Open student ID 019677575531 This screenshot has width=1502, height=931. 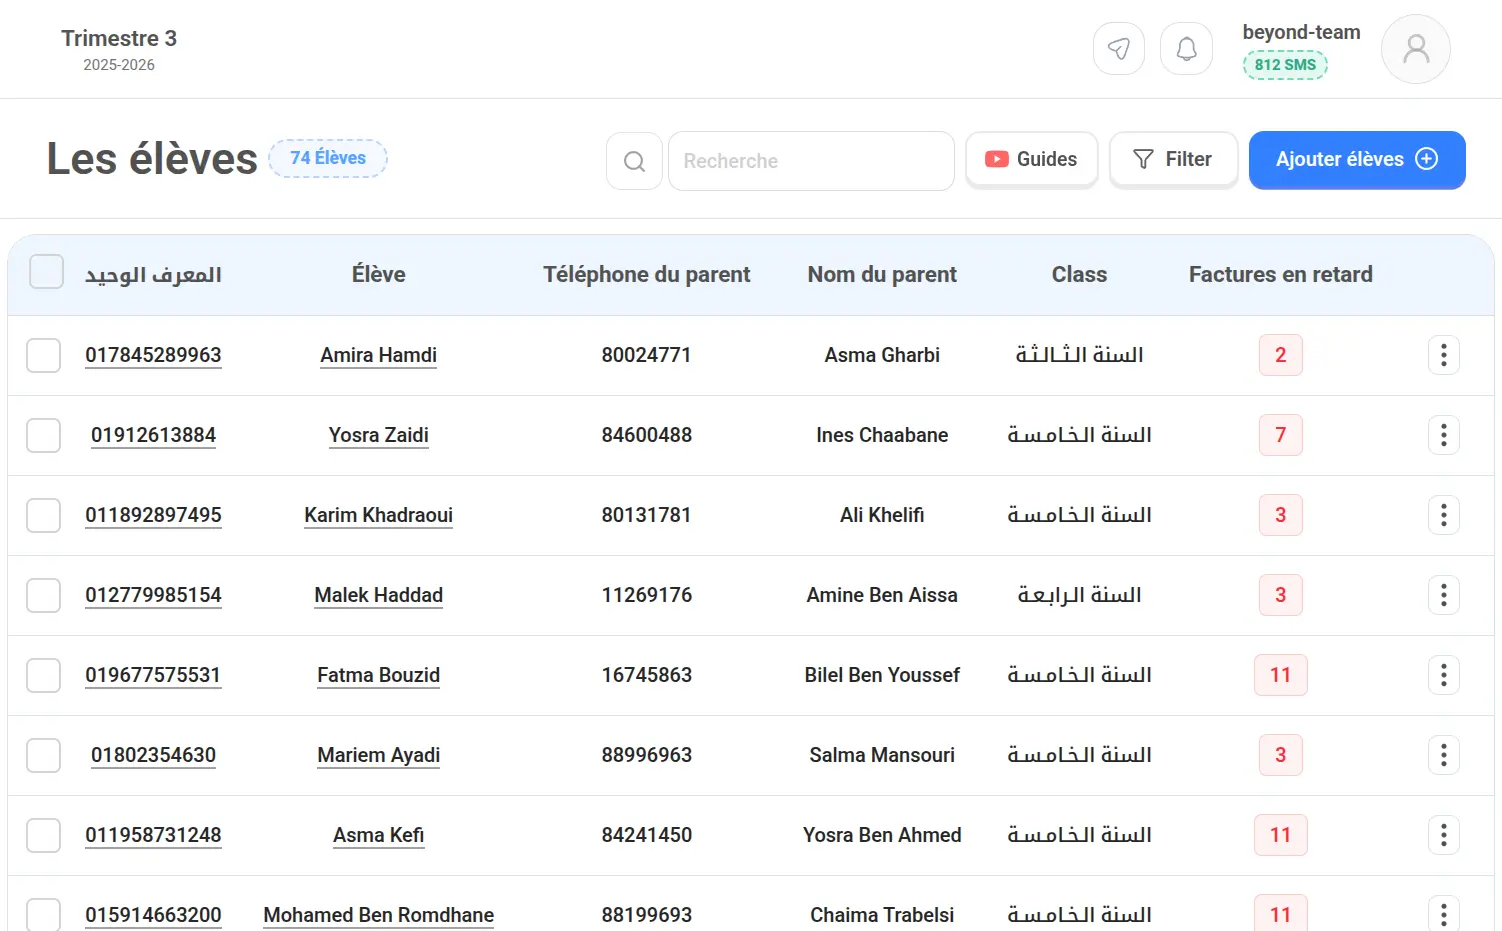(x=153, y=675)
